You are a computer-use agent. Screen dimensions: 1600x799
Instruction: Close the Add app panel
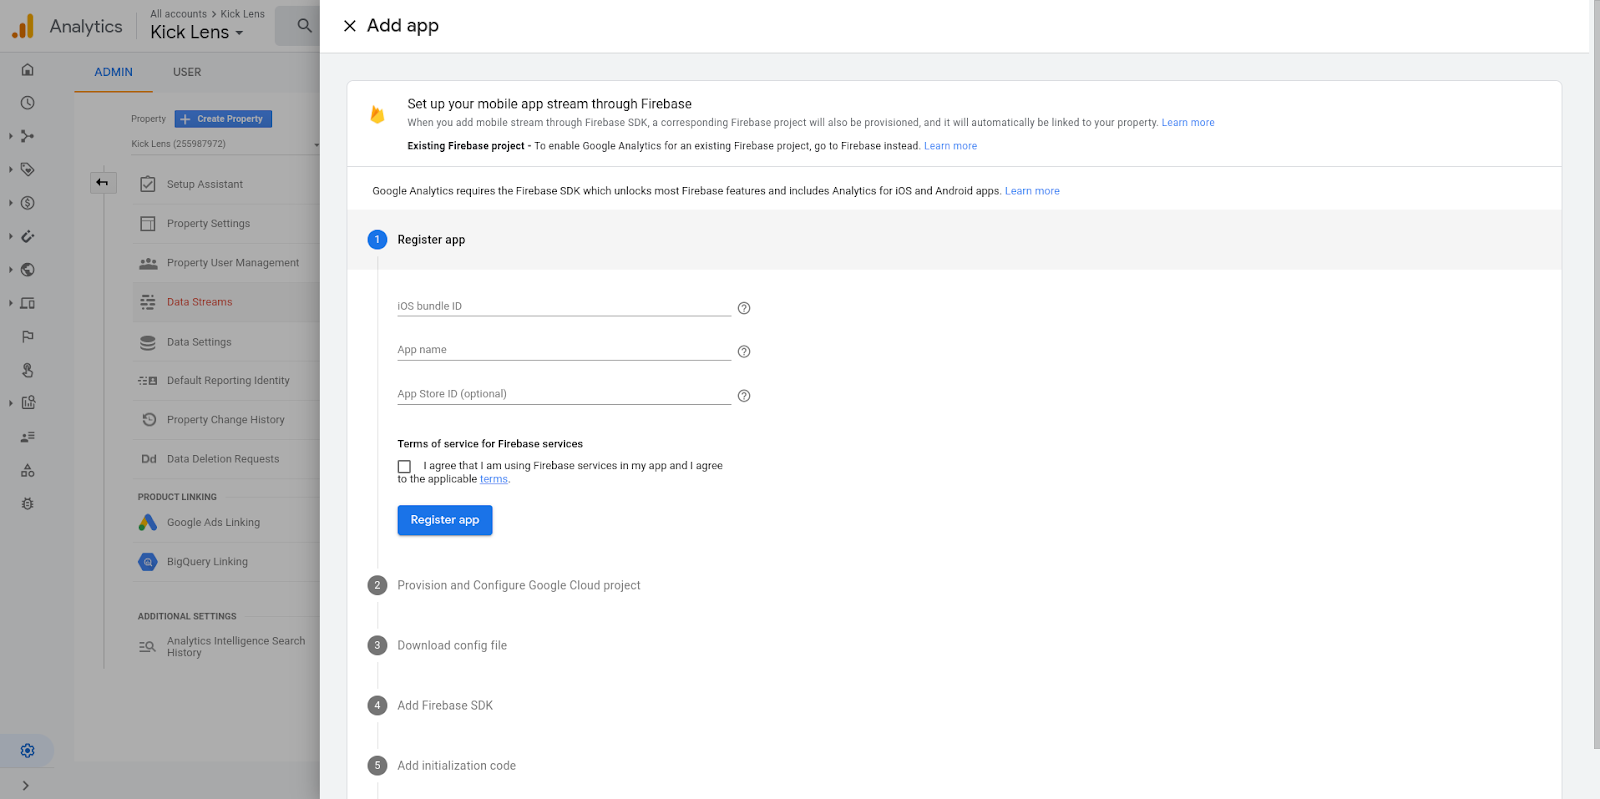click(350, 26)
